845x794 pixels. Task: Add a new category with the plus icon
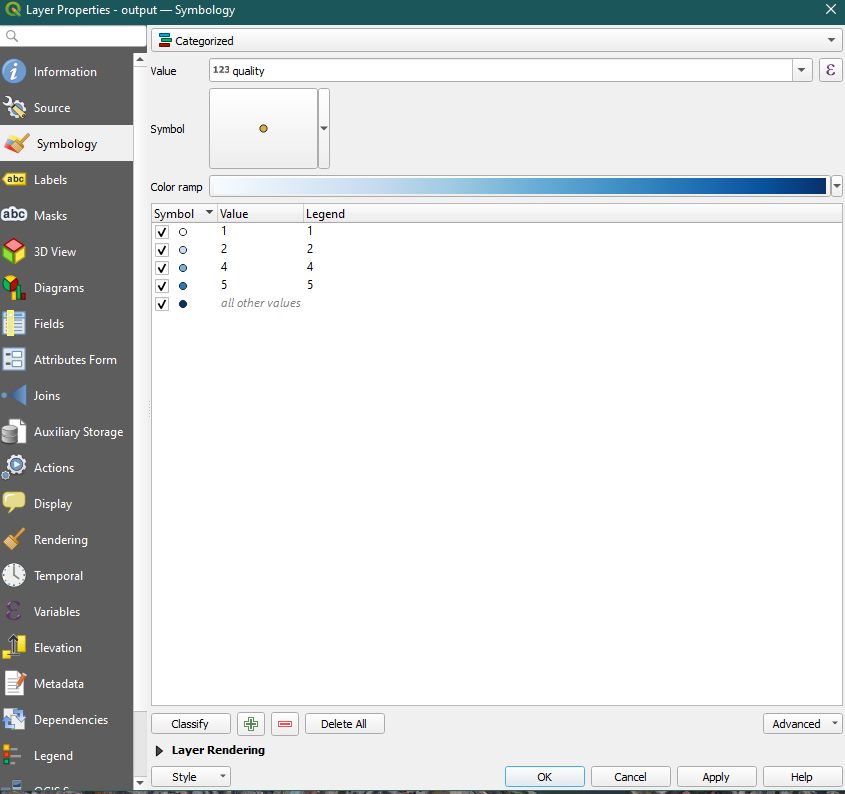pos(250,723)
